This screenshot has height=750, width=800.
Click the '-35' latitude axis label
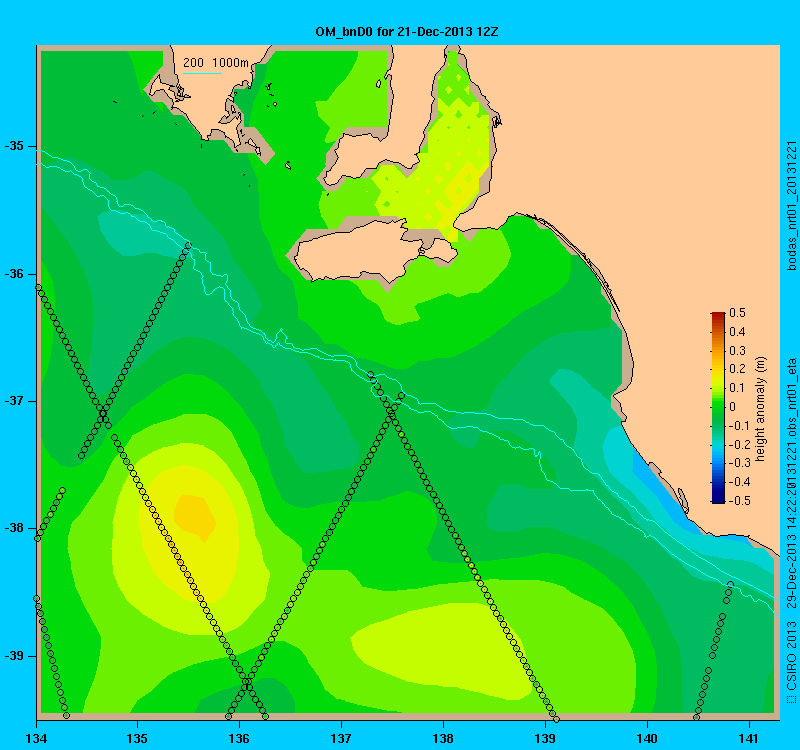(x=14, y=146)
